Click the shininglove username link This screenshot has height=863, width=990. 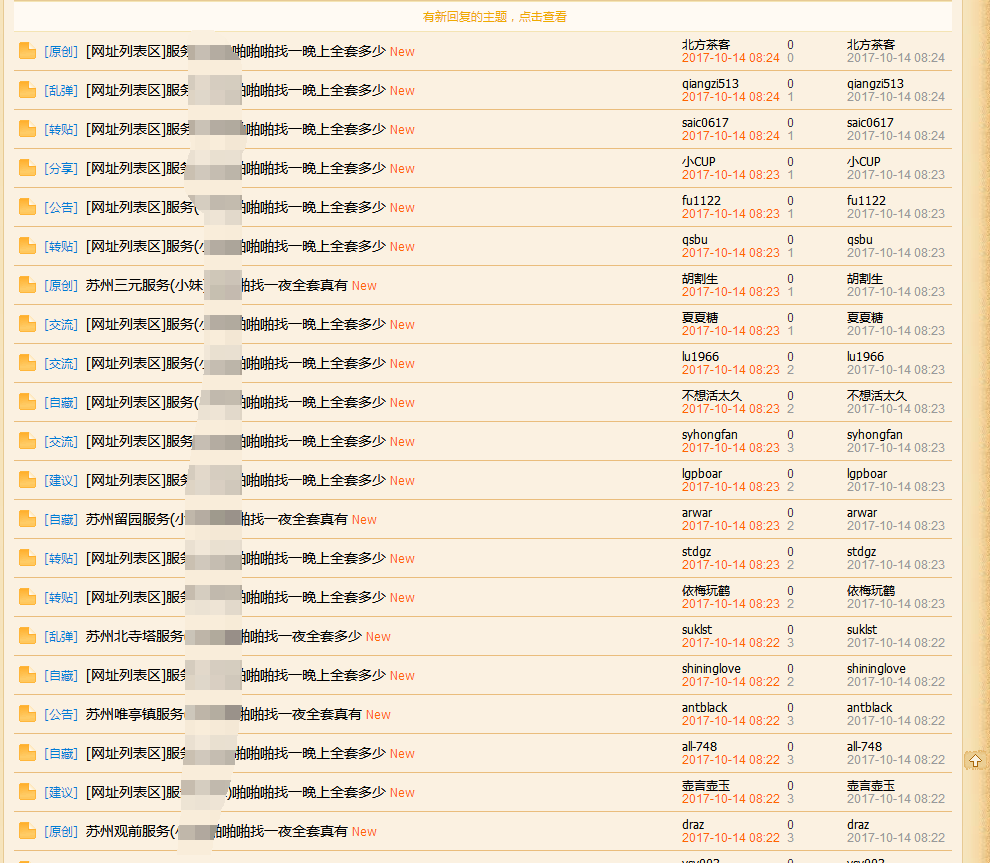[x=710, y=668]
